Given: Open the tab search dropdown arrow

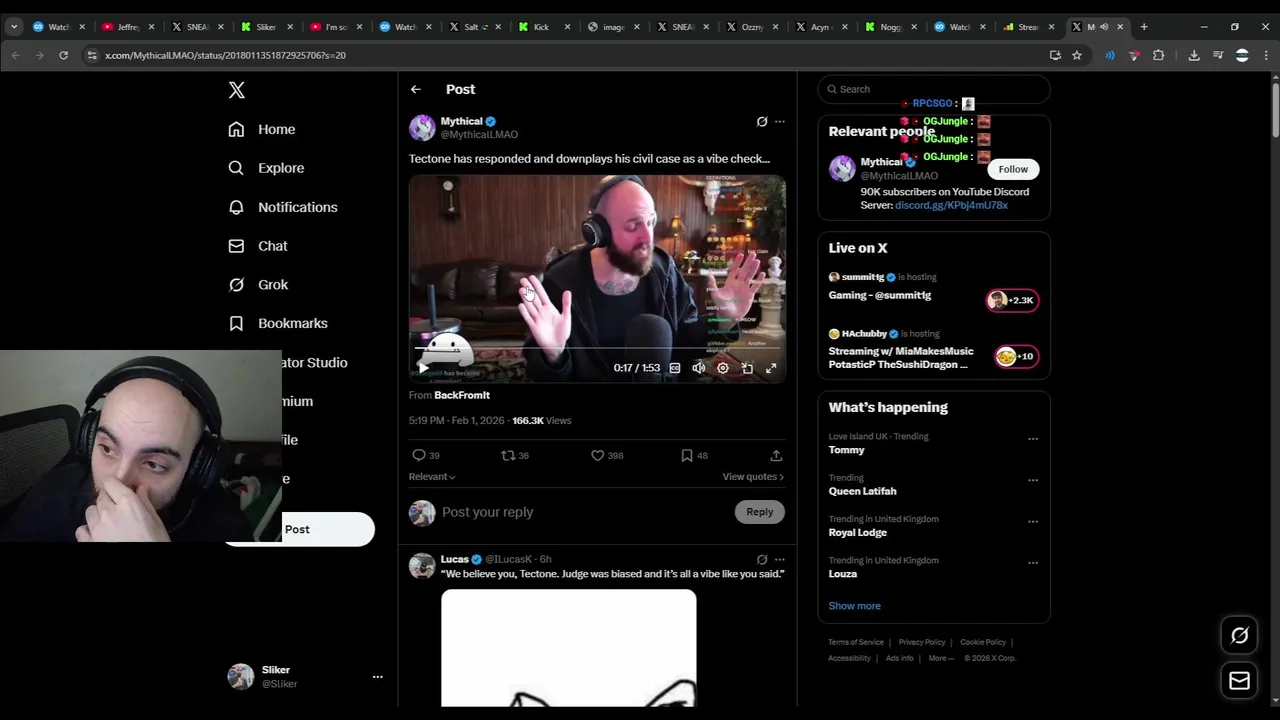Looking at the screenshot, I should point(14,27).
